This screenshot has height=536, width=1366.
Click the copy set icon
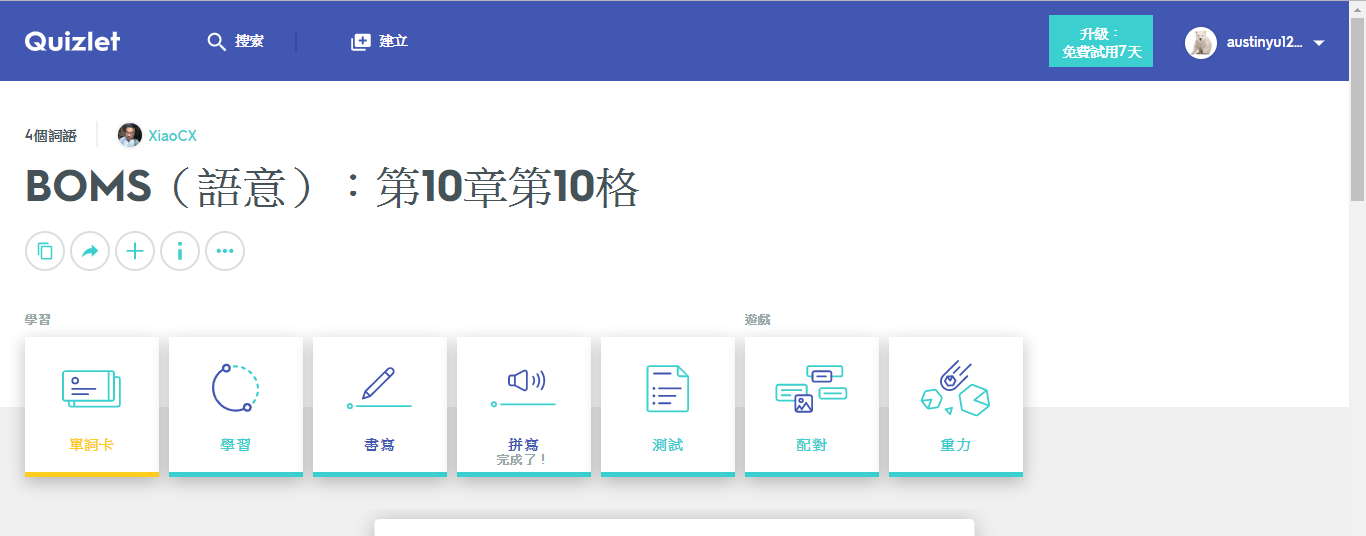(x=45, y=251)
